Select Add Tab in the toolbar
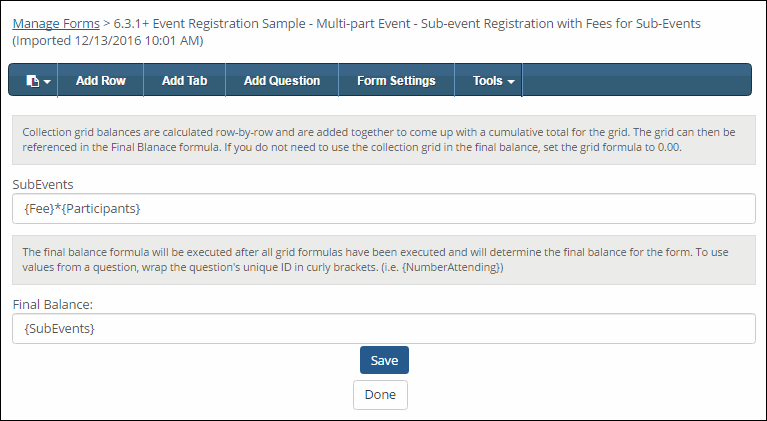The width and height of the screenshot is (767, 421). pyautogui.click(x=184, y=81)
